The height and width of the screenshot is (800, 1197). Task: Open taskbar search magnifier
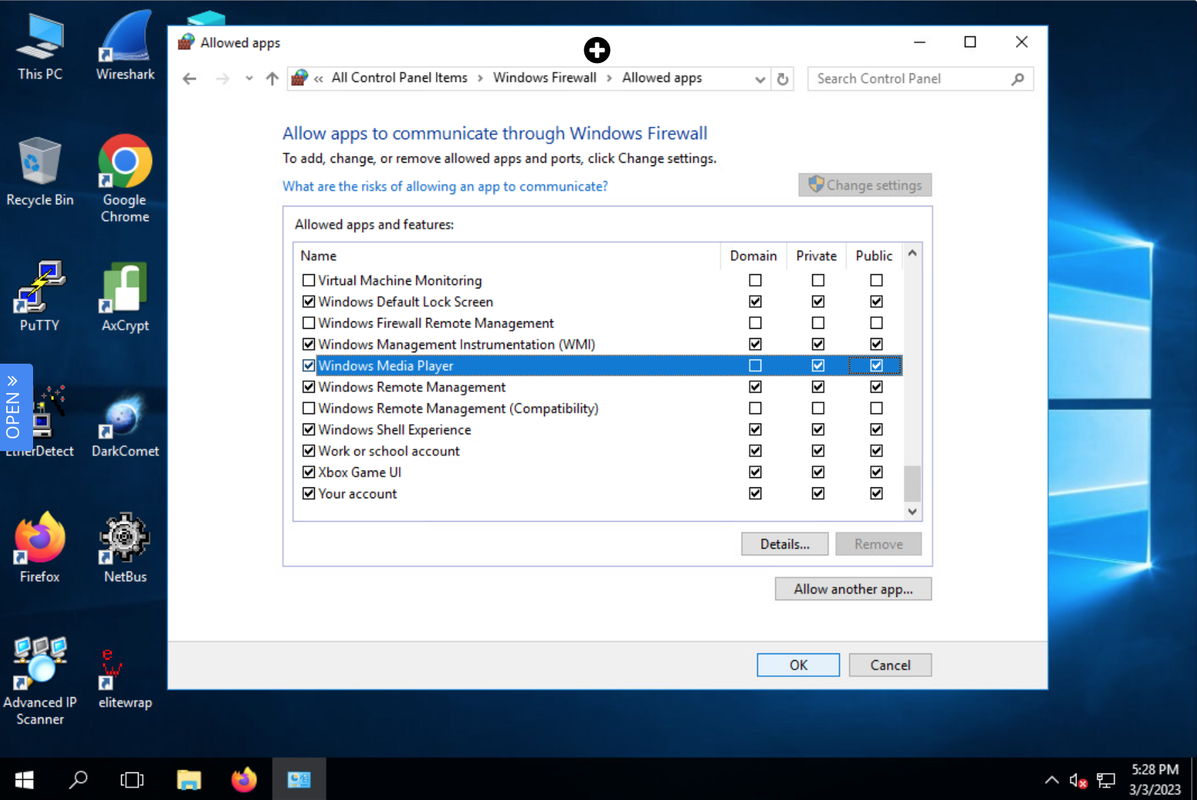(x=78, y=779)
